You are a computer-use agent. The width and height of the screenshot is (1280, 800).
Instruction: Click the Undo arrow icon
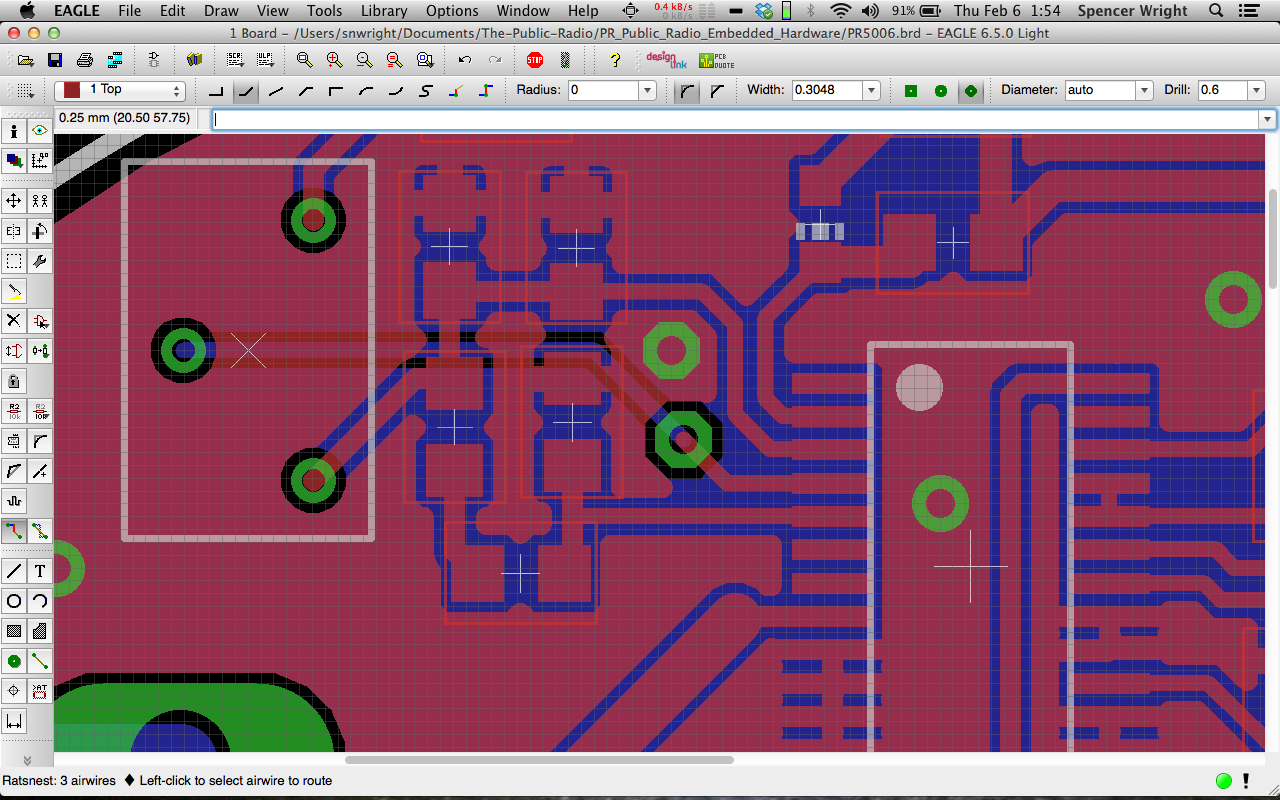[464, 60]
